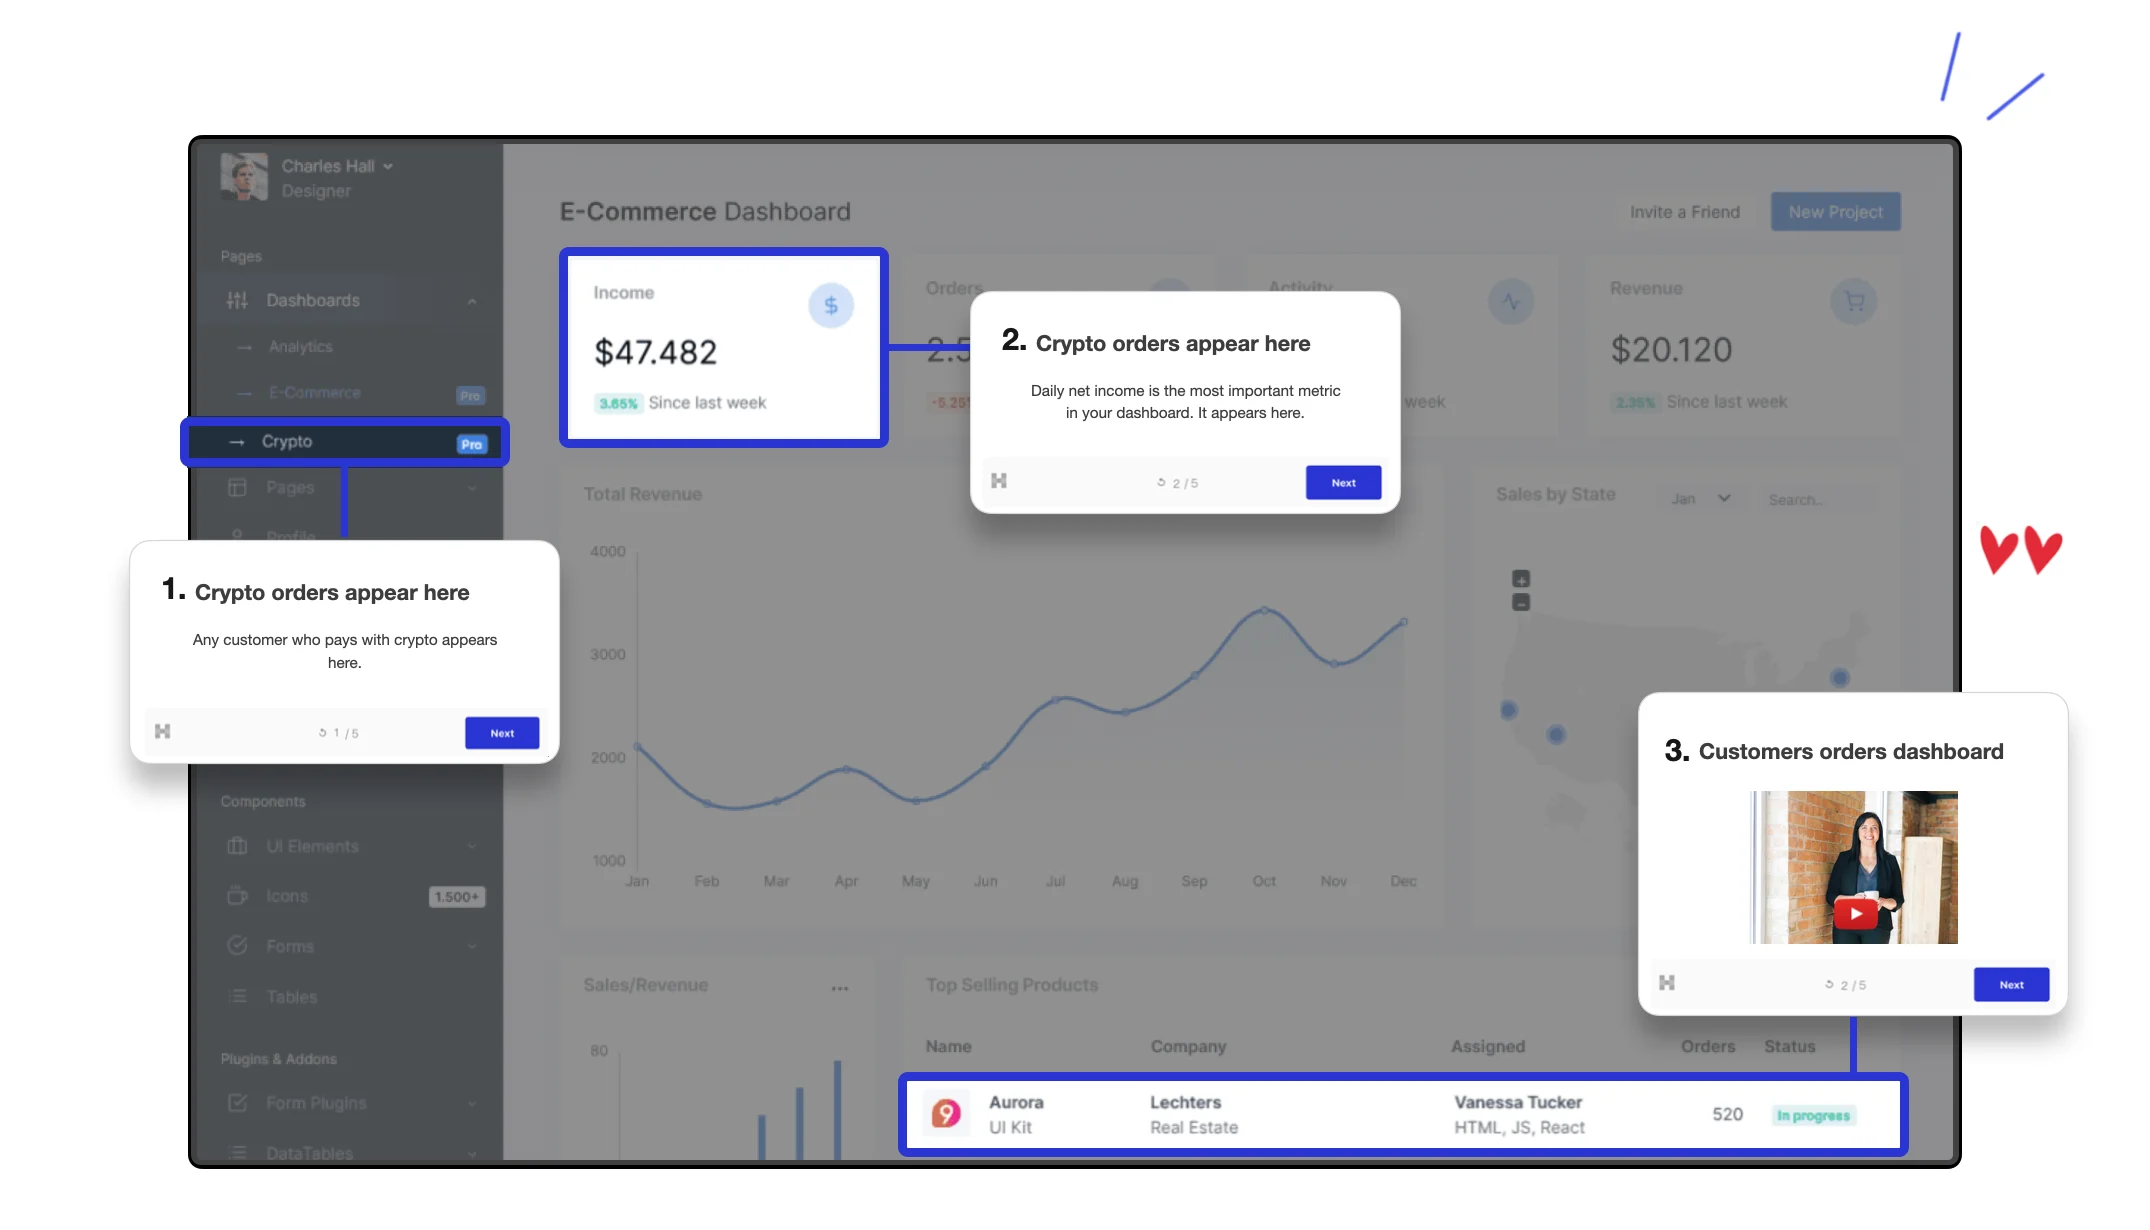Click the Aurora product logo icon
Image resolution: width=2150 pixels, height=1230 pixels.
click(946, 1113)
